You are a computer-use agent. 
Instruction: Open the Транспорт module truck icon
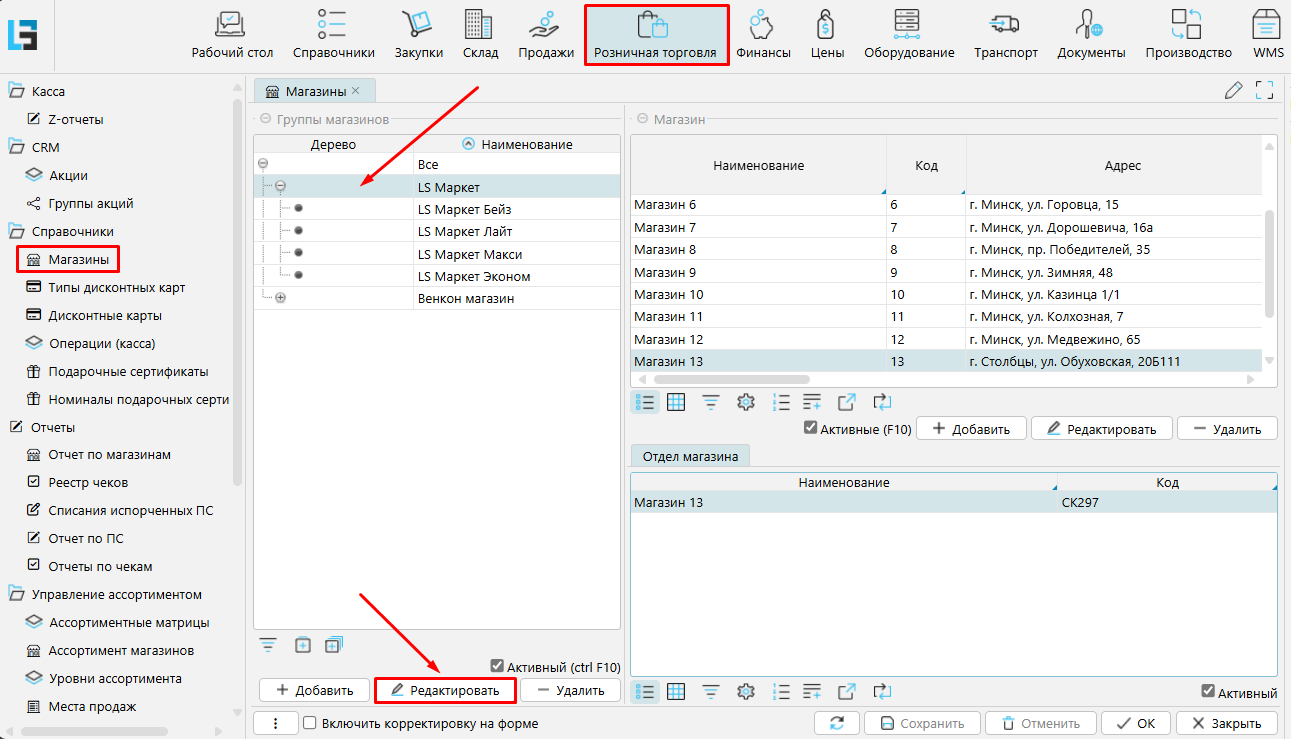click(1005, 25)
